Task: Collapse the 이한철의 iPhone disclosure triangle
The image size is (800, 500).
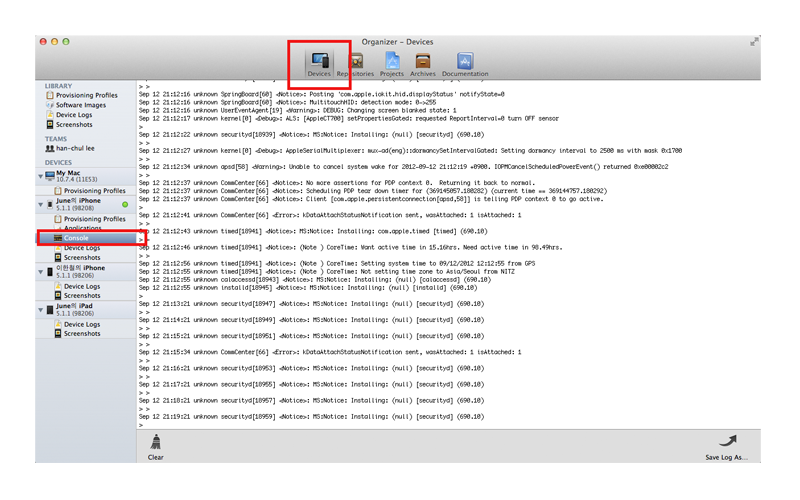Action: click(40, 272)
